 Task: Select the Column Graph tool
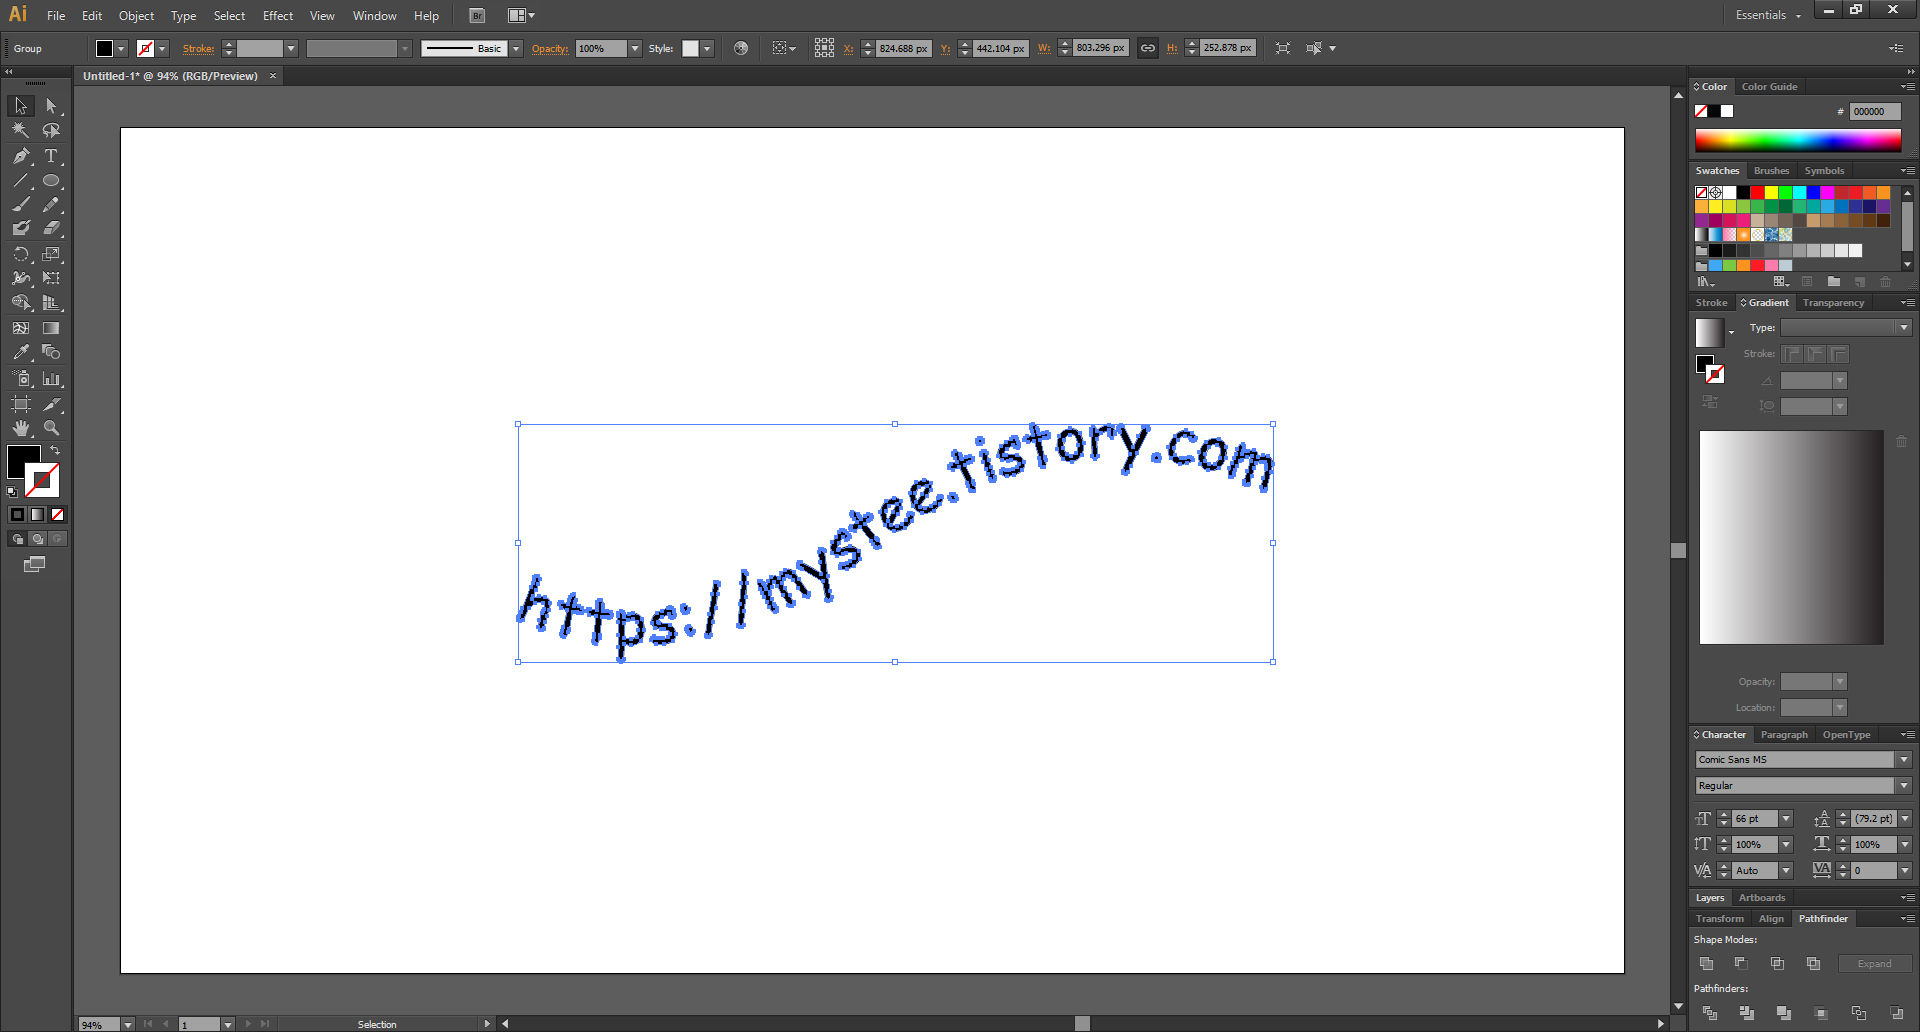pos(51,378)
